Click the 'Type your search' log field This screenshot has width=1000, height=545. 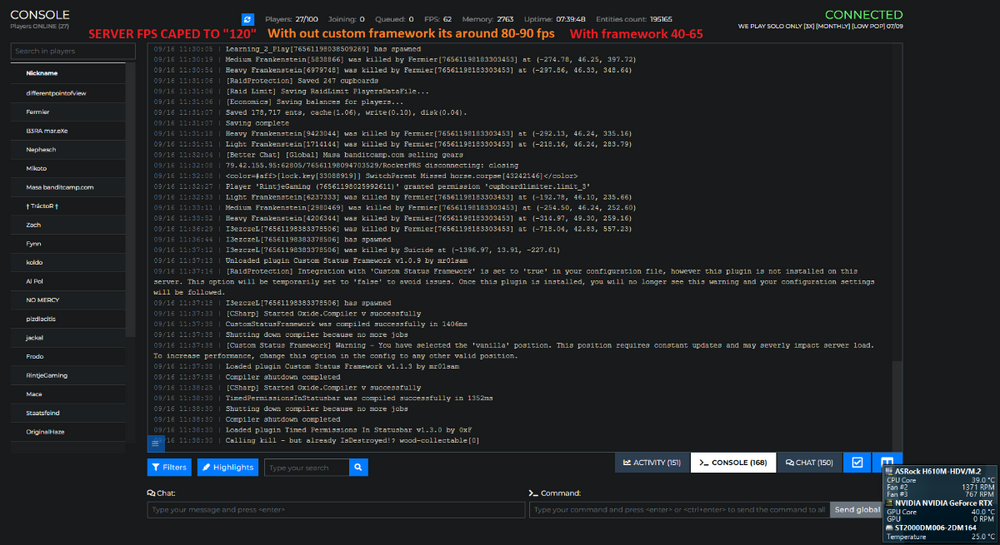point(306,467)
